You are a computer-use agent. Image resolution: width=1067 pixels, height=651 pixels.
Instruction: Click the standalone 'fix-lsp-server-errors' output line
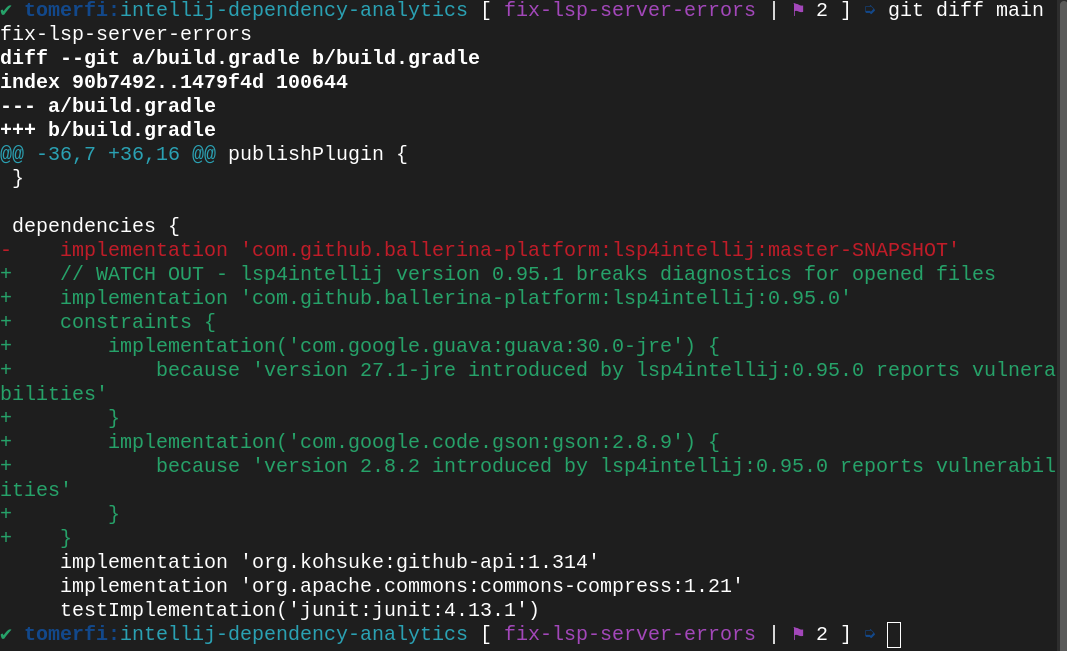pyautogui.click(x=126, y=34)
